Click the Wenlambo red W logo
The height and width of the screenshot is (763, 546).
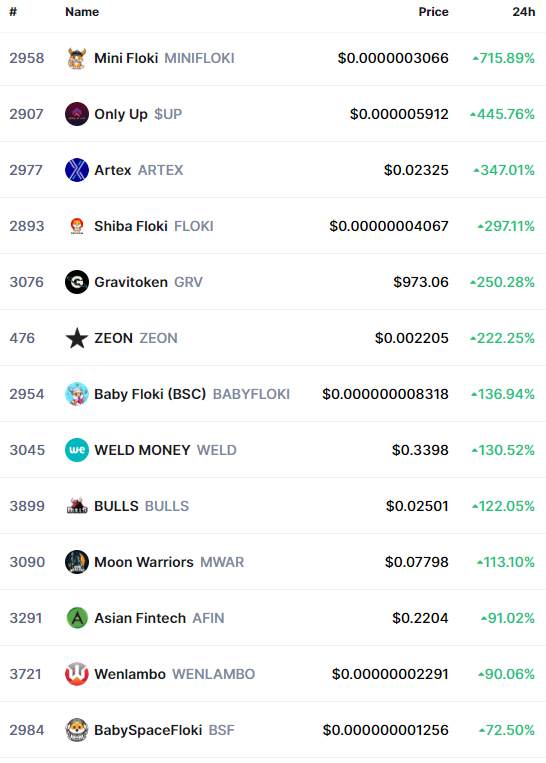point(76,674)
